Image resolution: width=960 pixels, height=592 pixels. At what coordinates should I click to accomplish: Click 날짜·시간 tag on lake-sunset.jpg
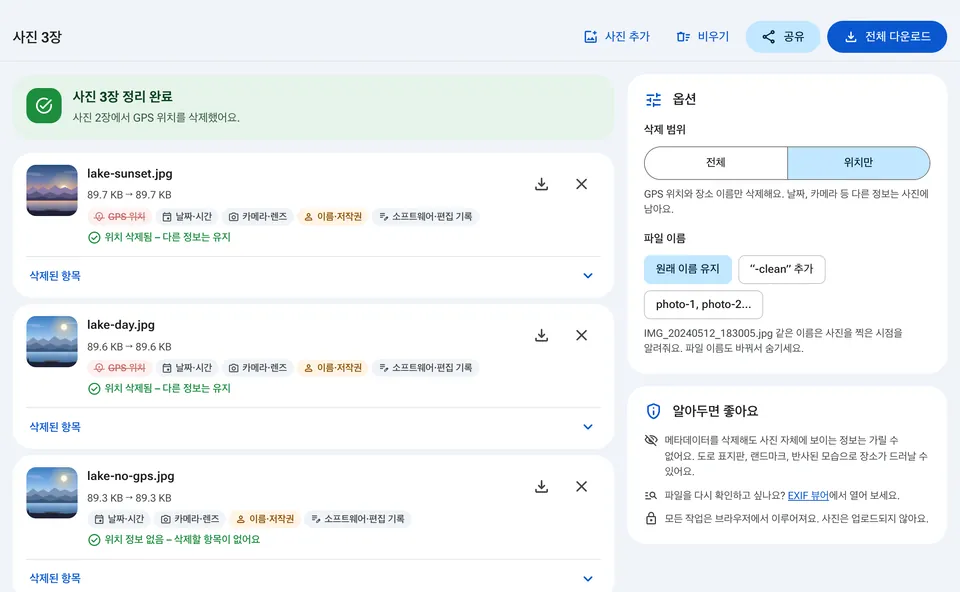pos(187,217)
